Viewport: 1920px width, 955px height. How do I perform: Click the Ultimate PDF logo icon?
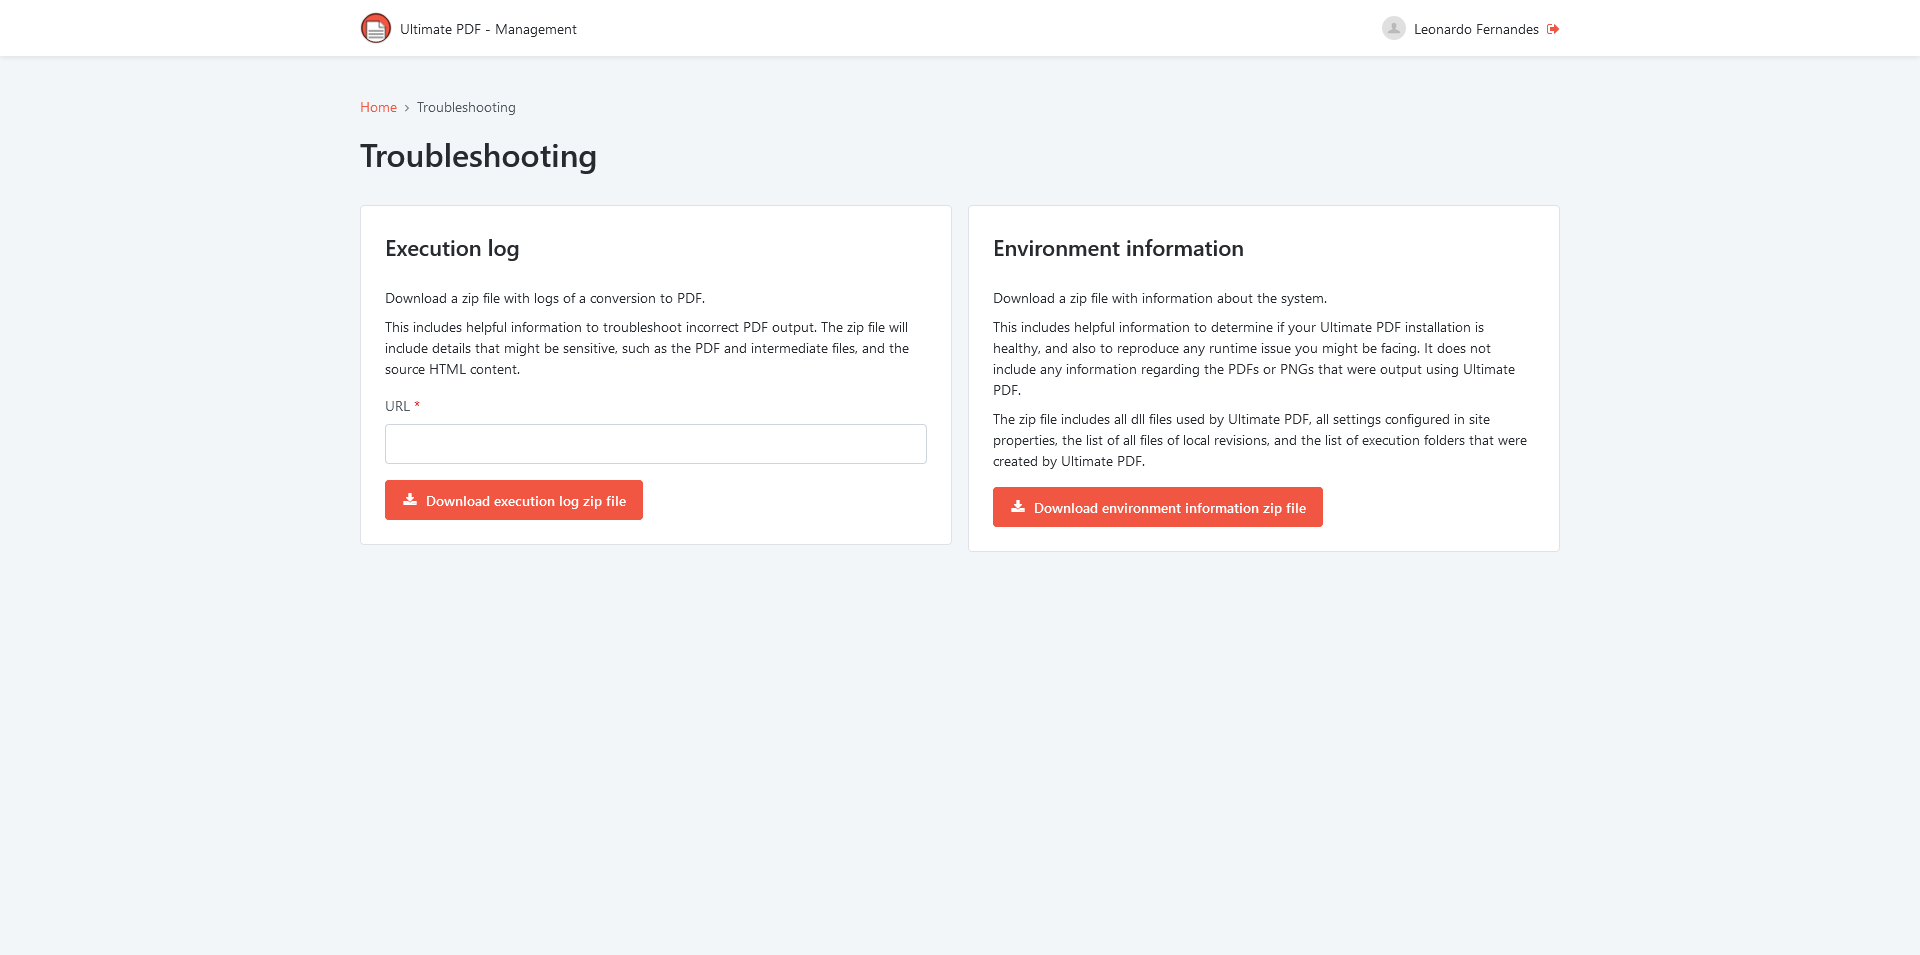(375, 28)
